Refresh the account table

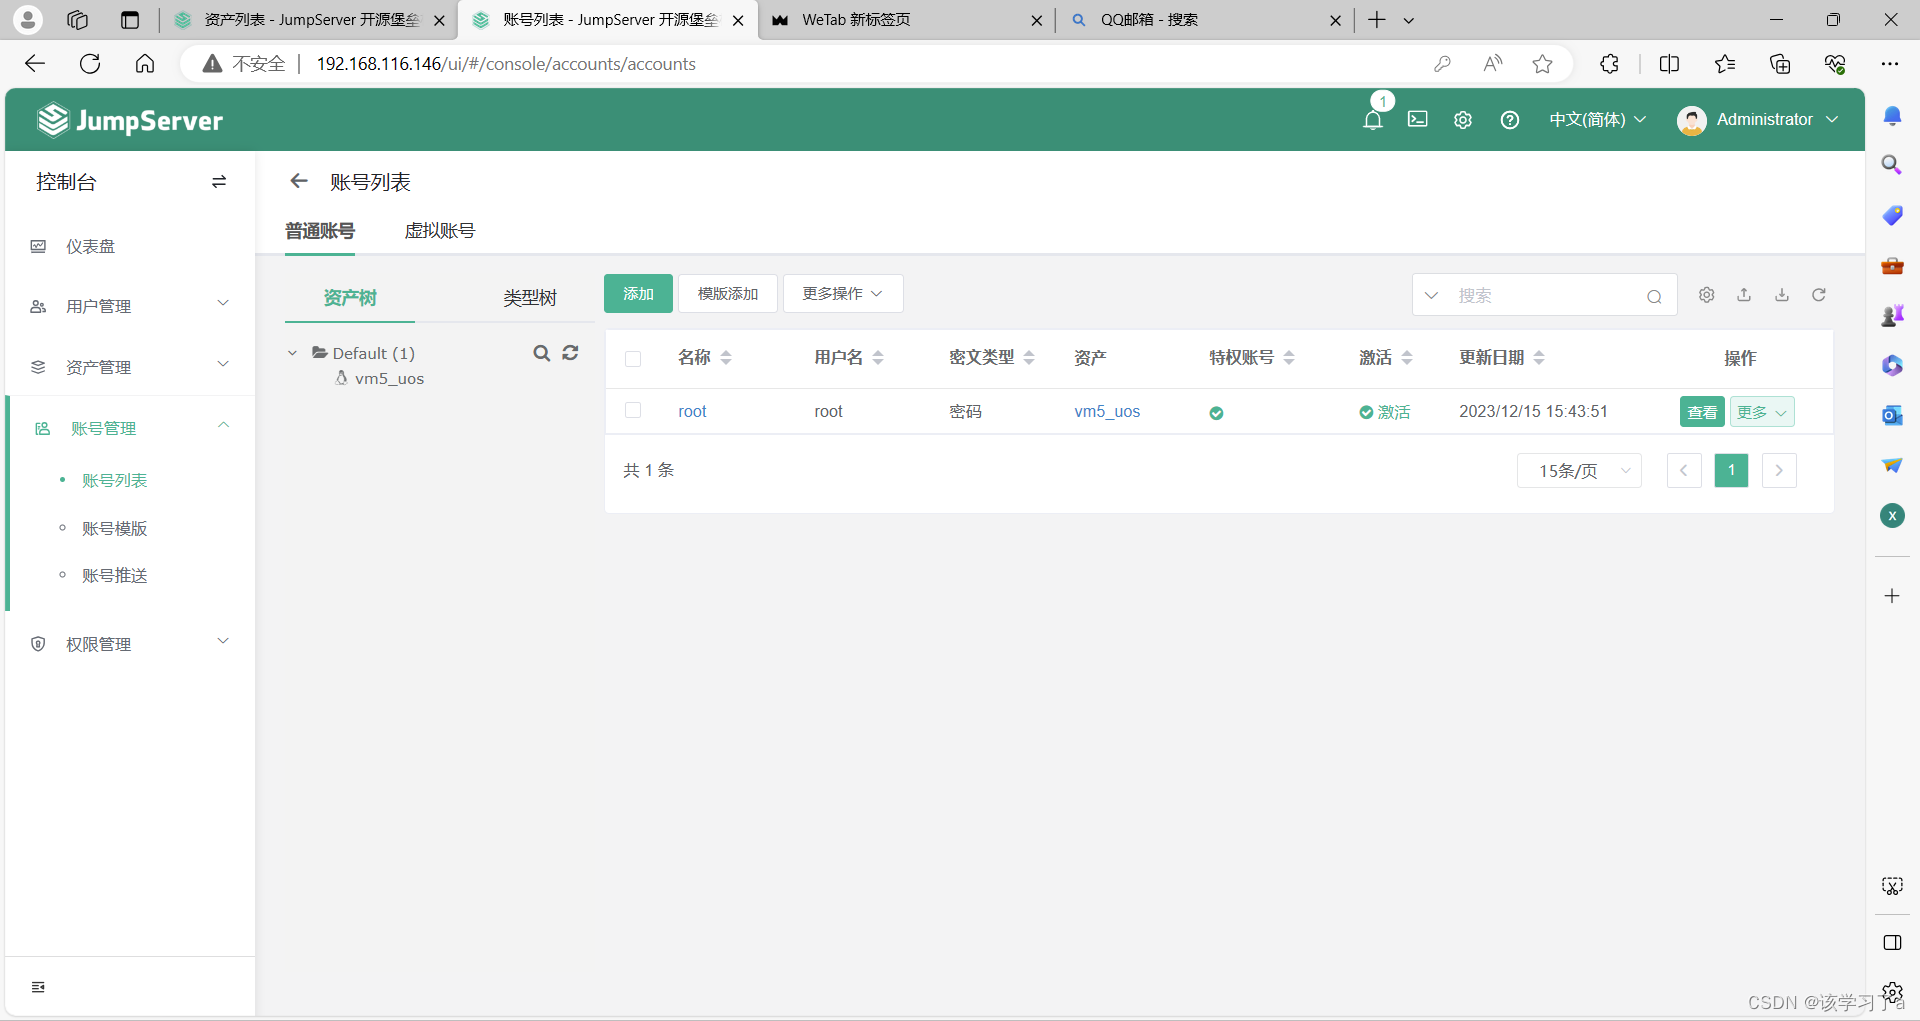1819,295
